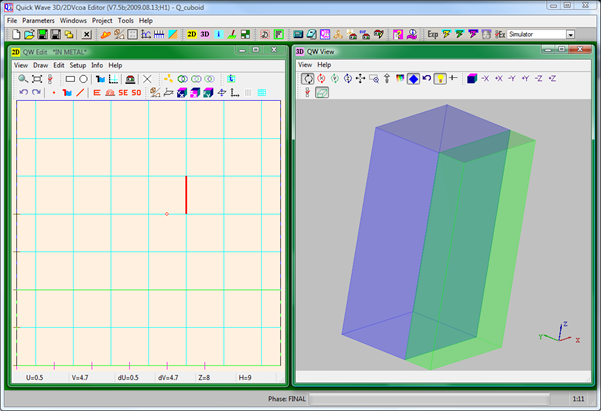
Task: Open the Draw menu in QW Edit
Action: [x=41, y=65]
